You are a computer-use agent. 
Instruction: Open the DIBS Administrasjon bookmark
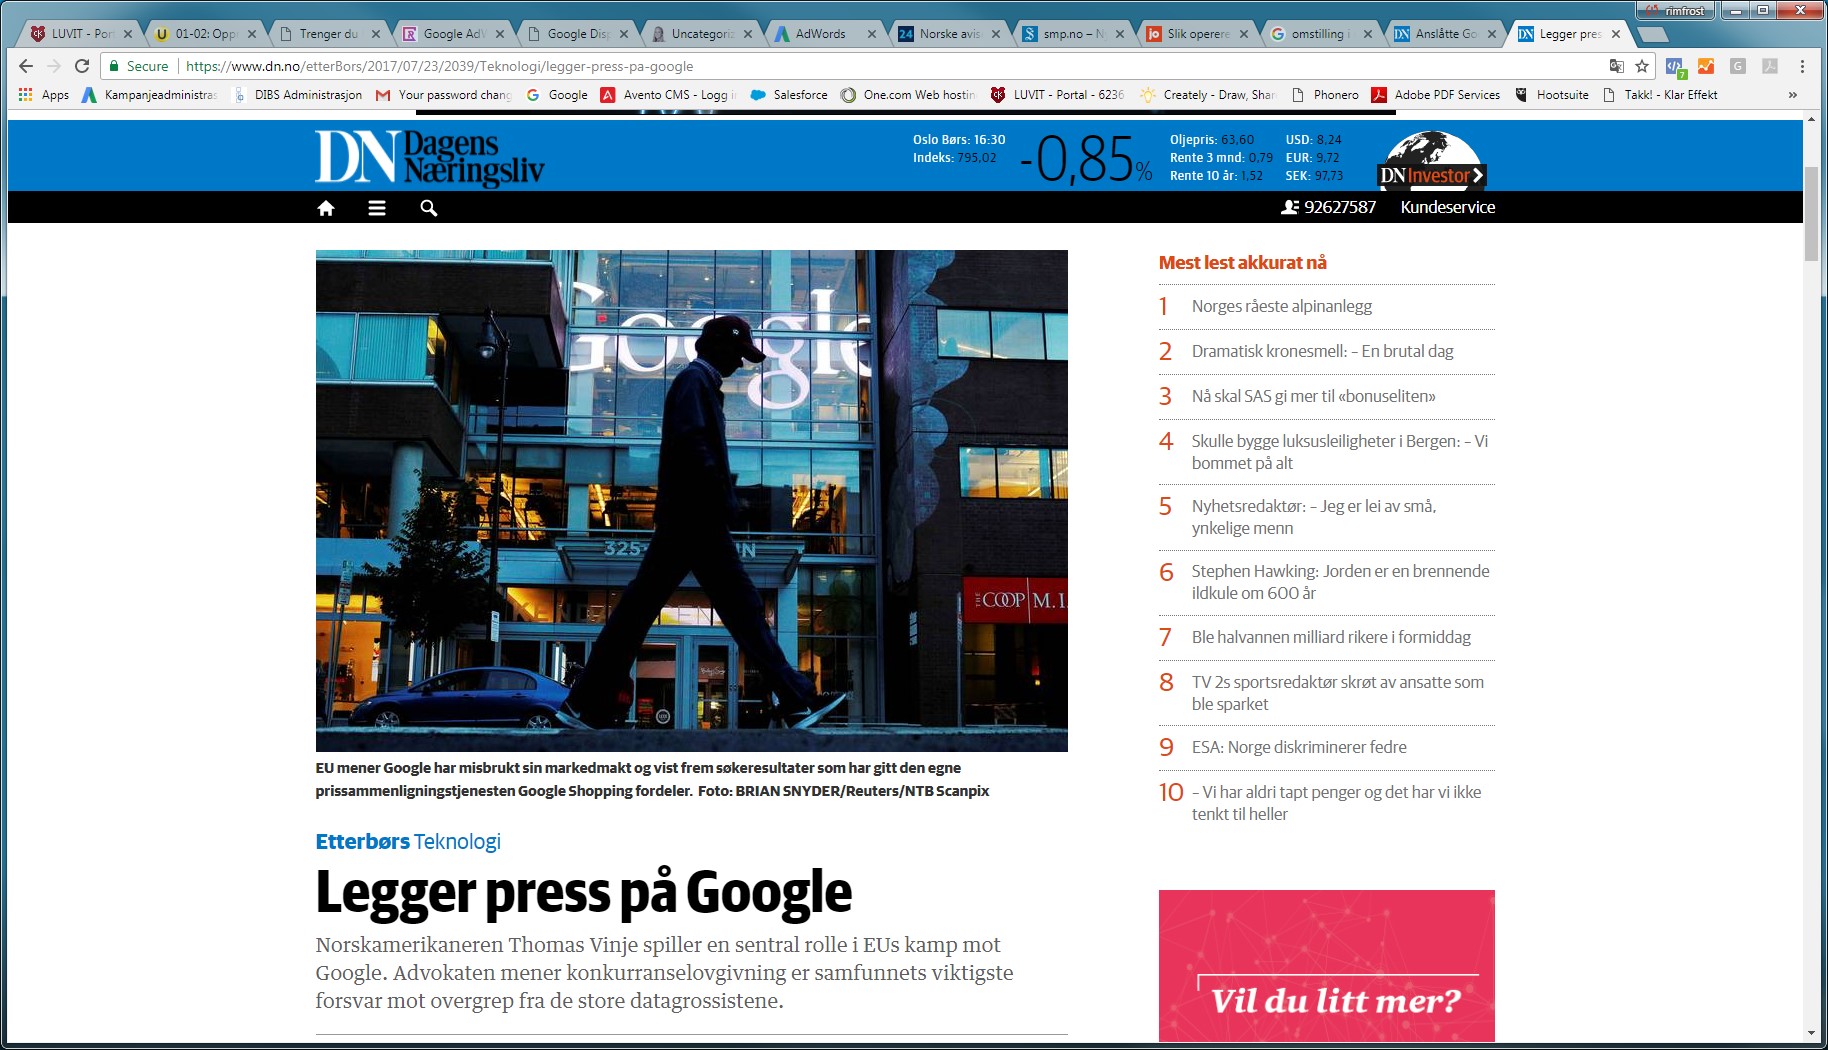point(297,95)
